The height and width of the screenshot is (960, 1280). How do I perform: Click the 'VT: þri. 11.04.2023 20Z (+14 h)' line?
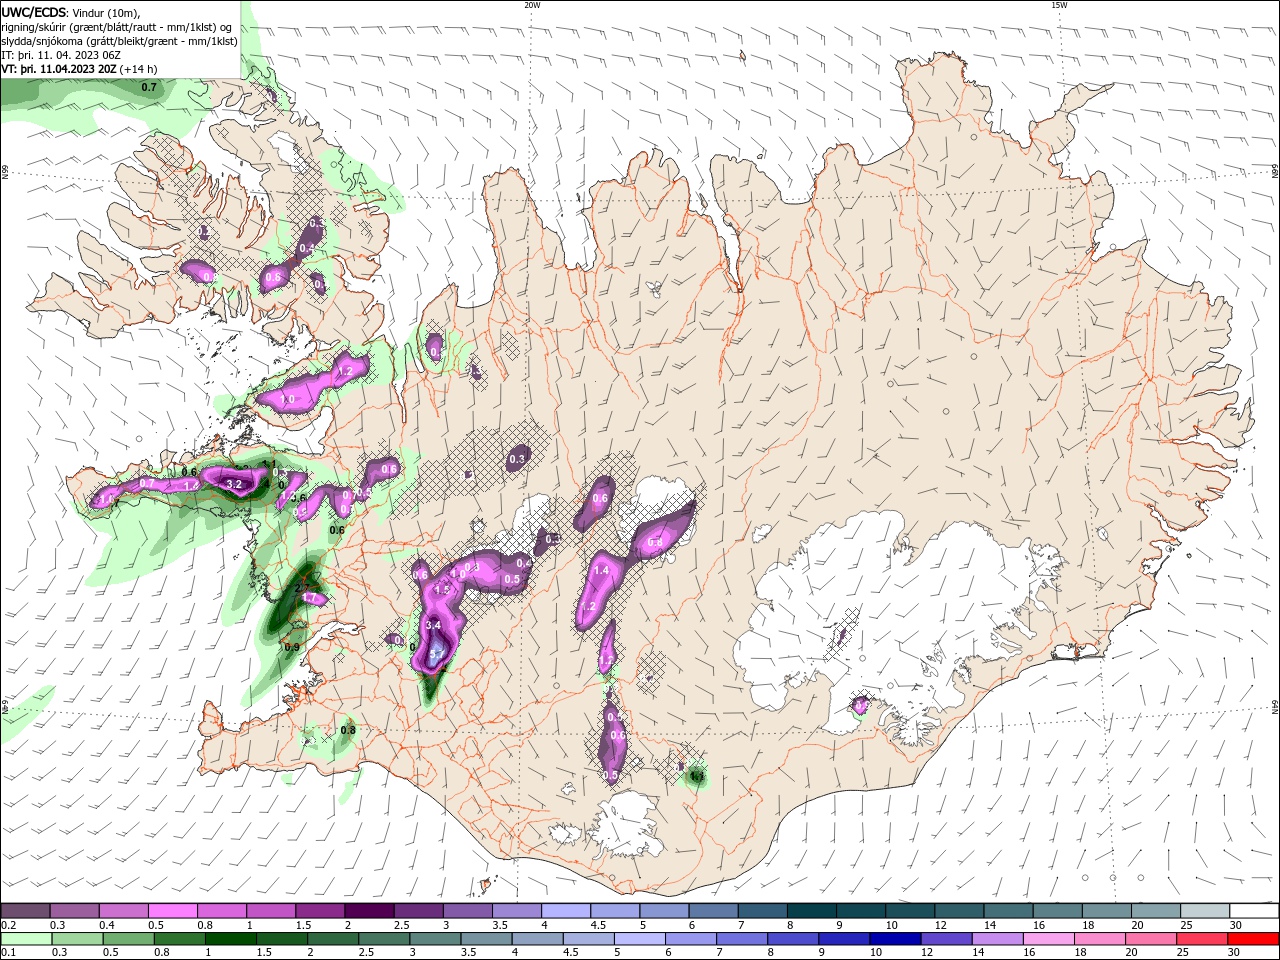[x=79, y=69]
